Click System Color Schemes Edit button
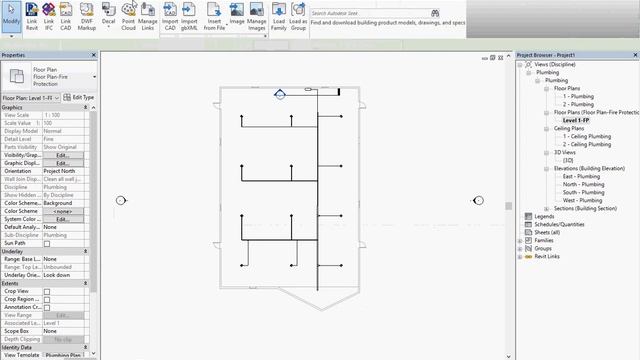The width and height of the screenshot is (640, 360). 63,220
